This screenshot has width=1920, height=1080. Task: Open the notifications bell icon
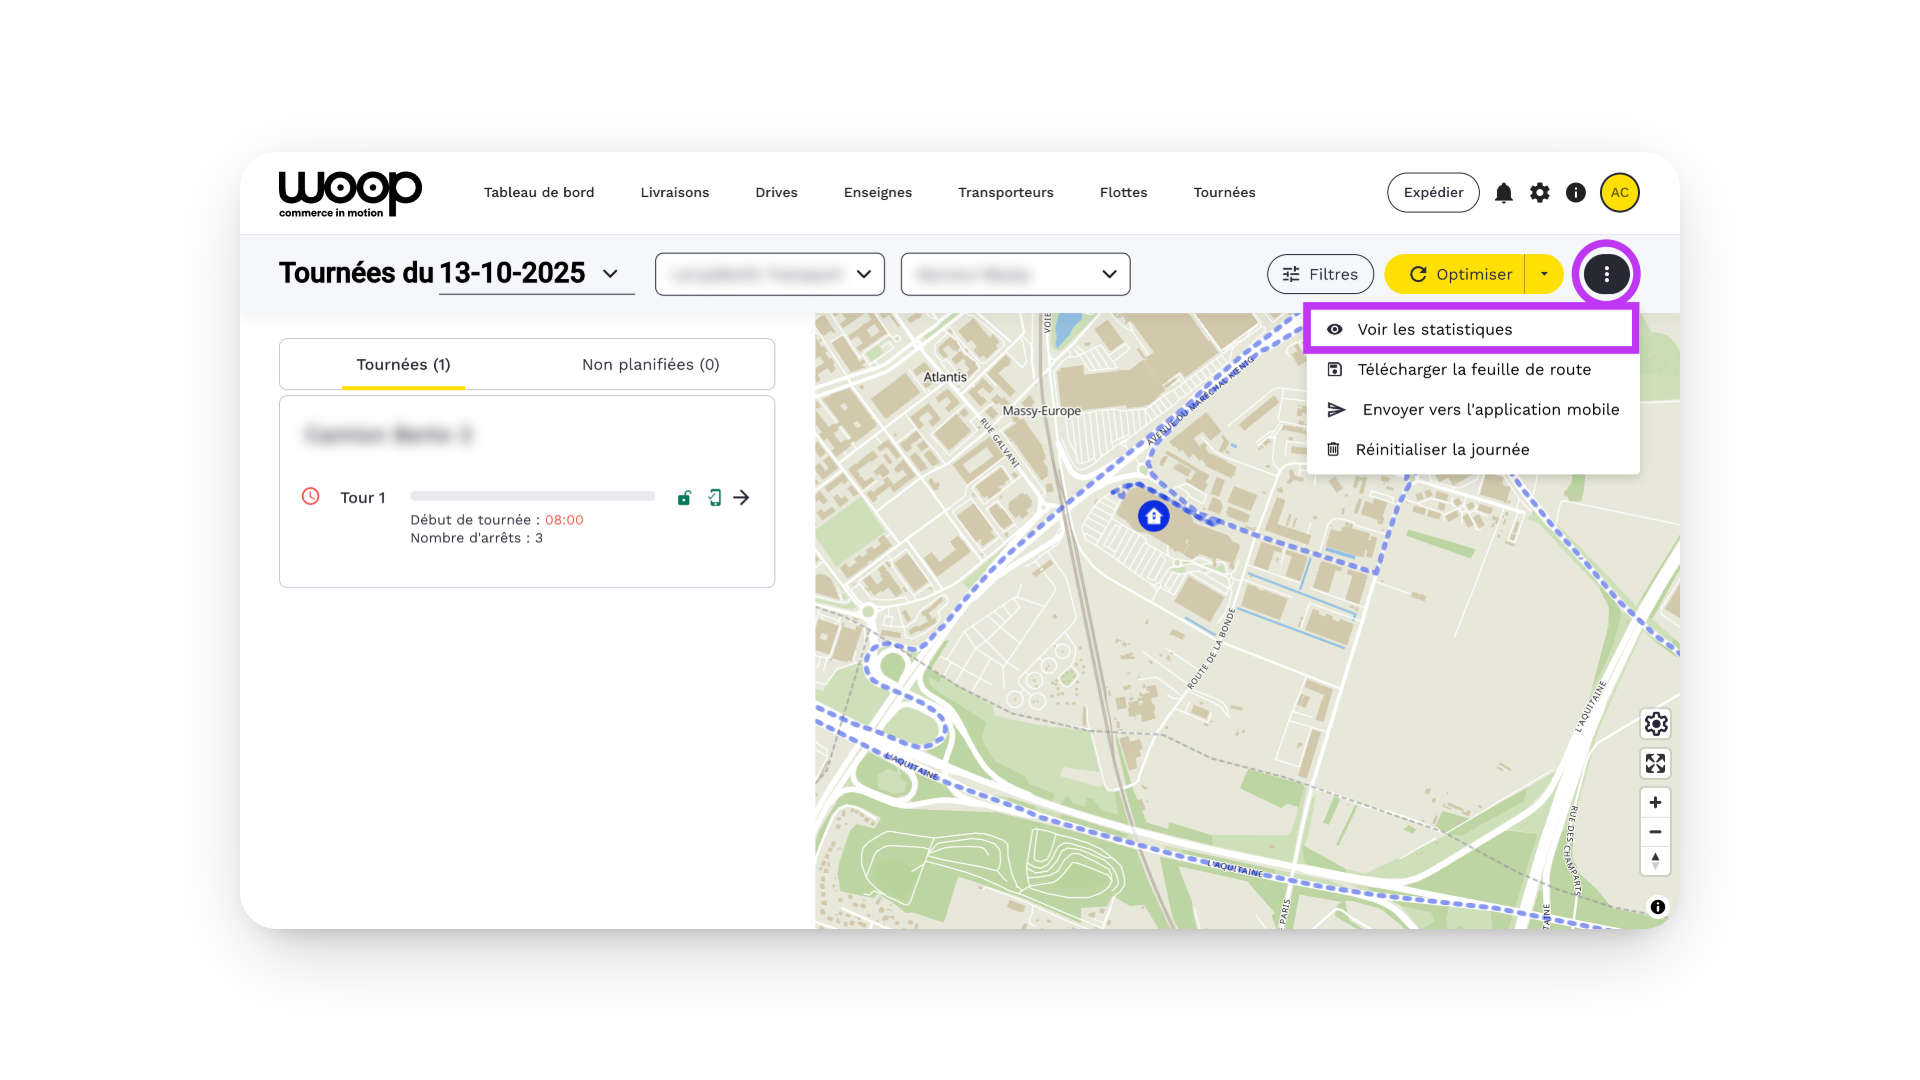tap(1503, 193)
